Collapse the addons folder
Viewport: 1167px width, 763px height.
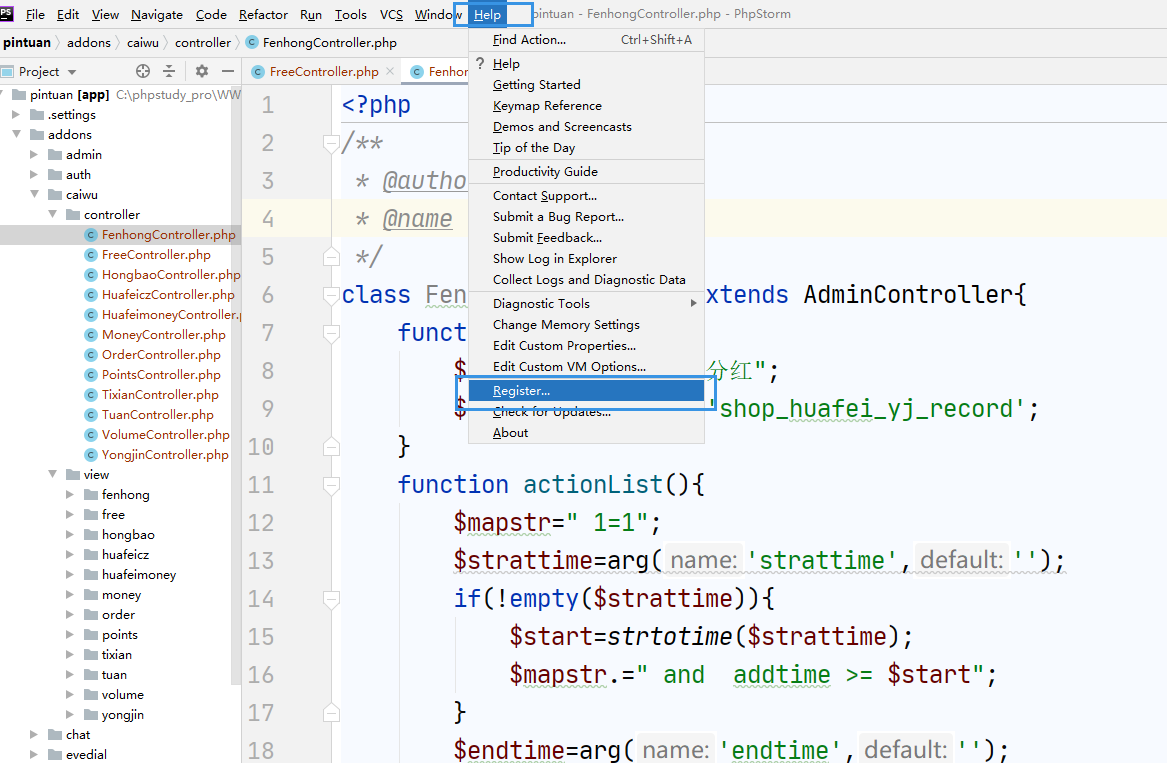16,135
